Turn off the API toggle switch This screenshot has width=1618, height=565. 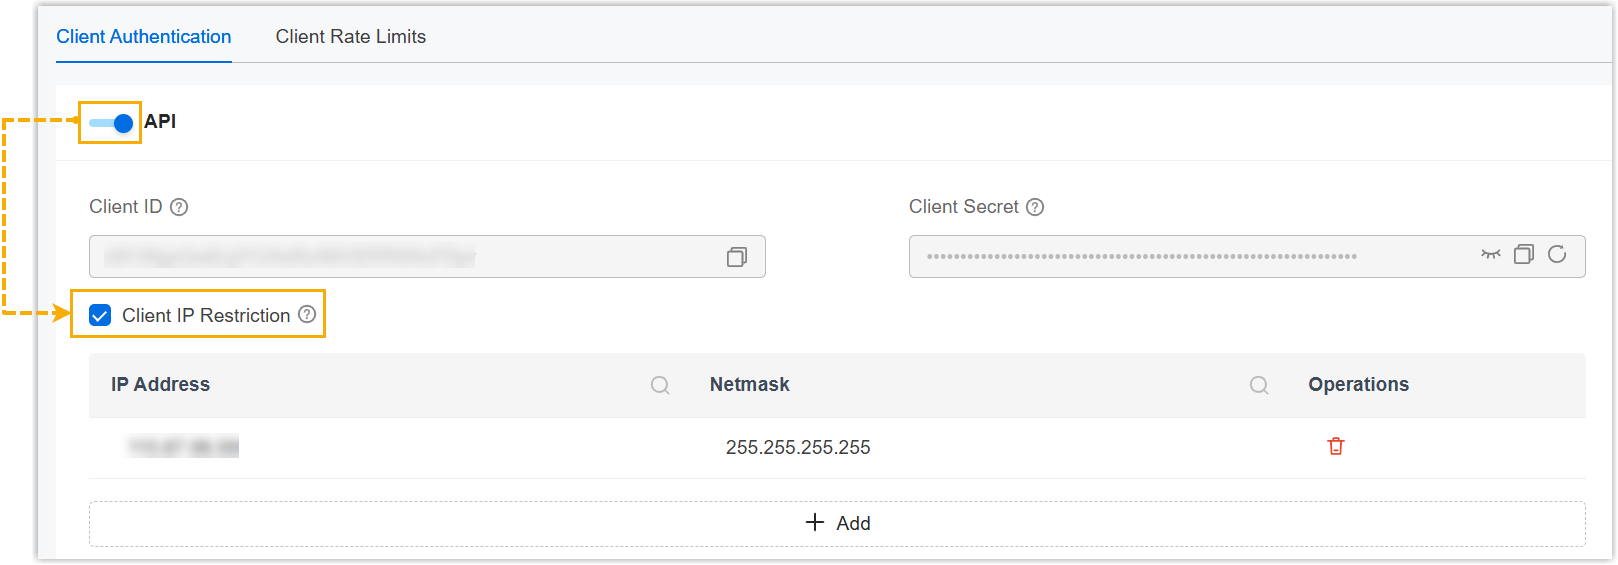[x=111, y=123]
